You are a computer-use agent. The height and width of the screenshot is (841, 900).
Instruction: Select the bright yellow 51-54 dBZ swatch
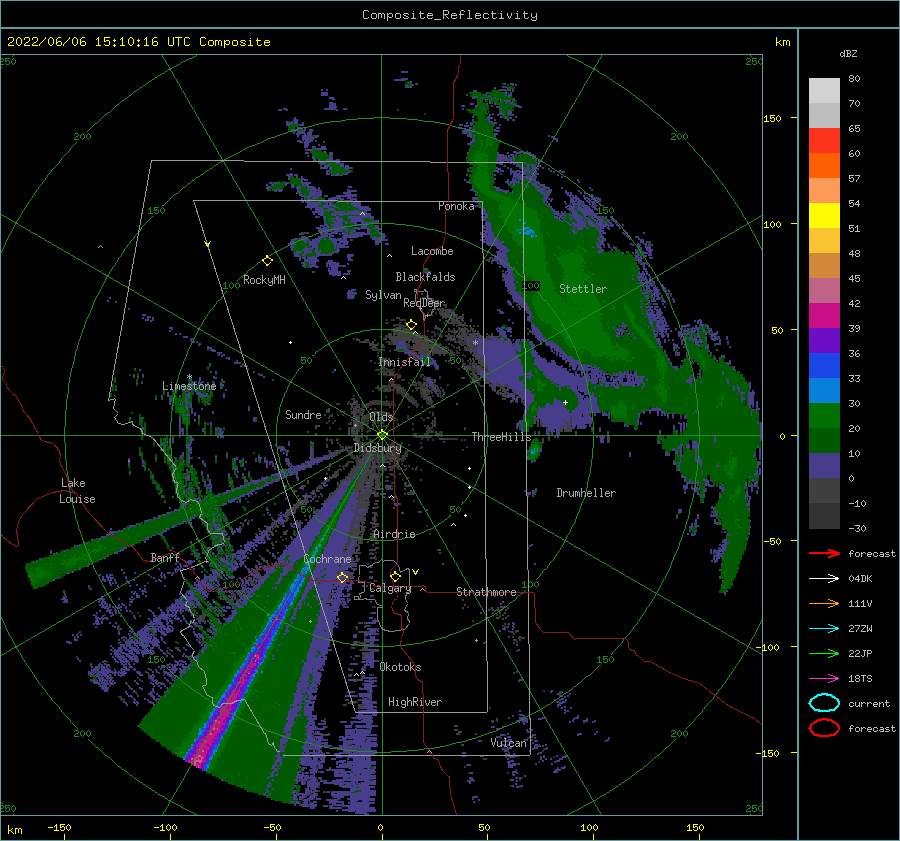tap(824, 216)
